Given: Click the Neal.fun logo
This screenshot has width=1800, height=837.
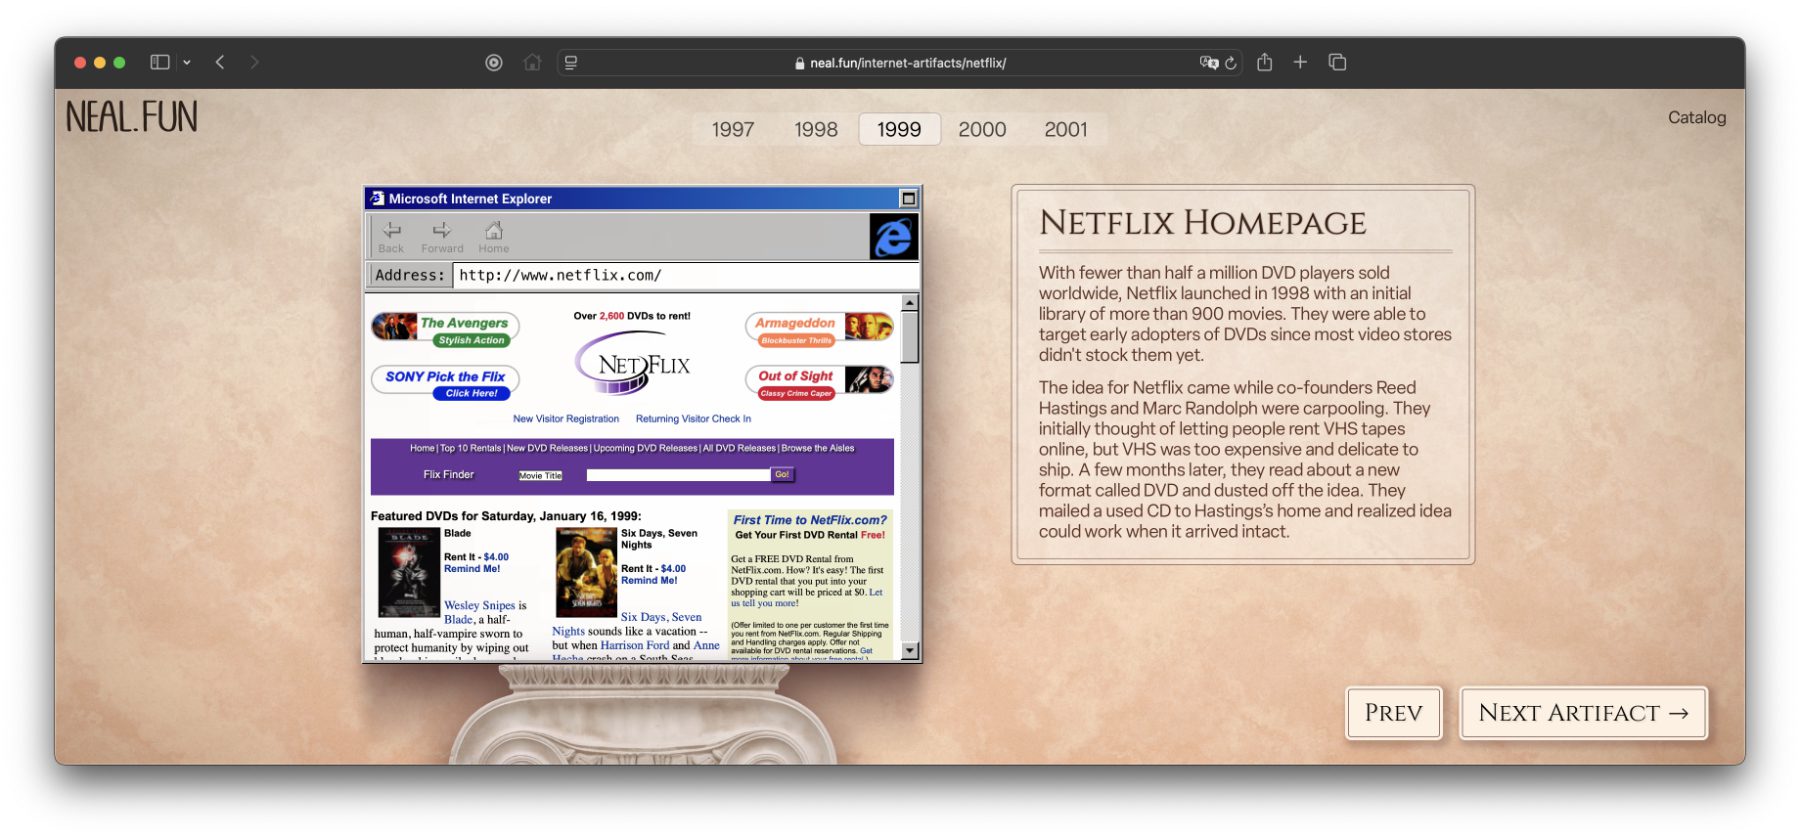Looking at the screenshot, I should click(x=132, y=117).
